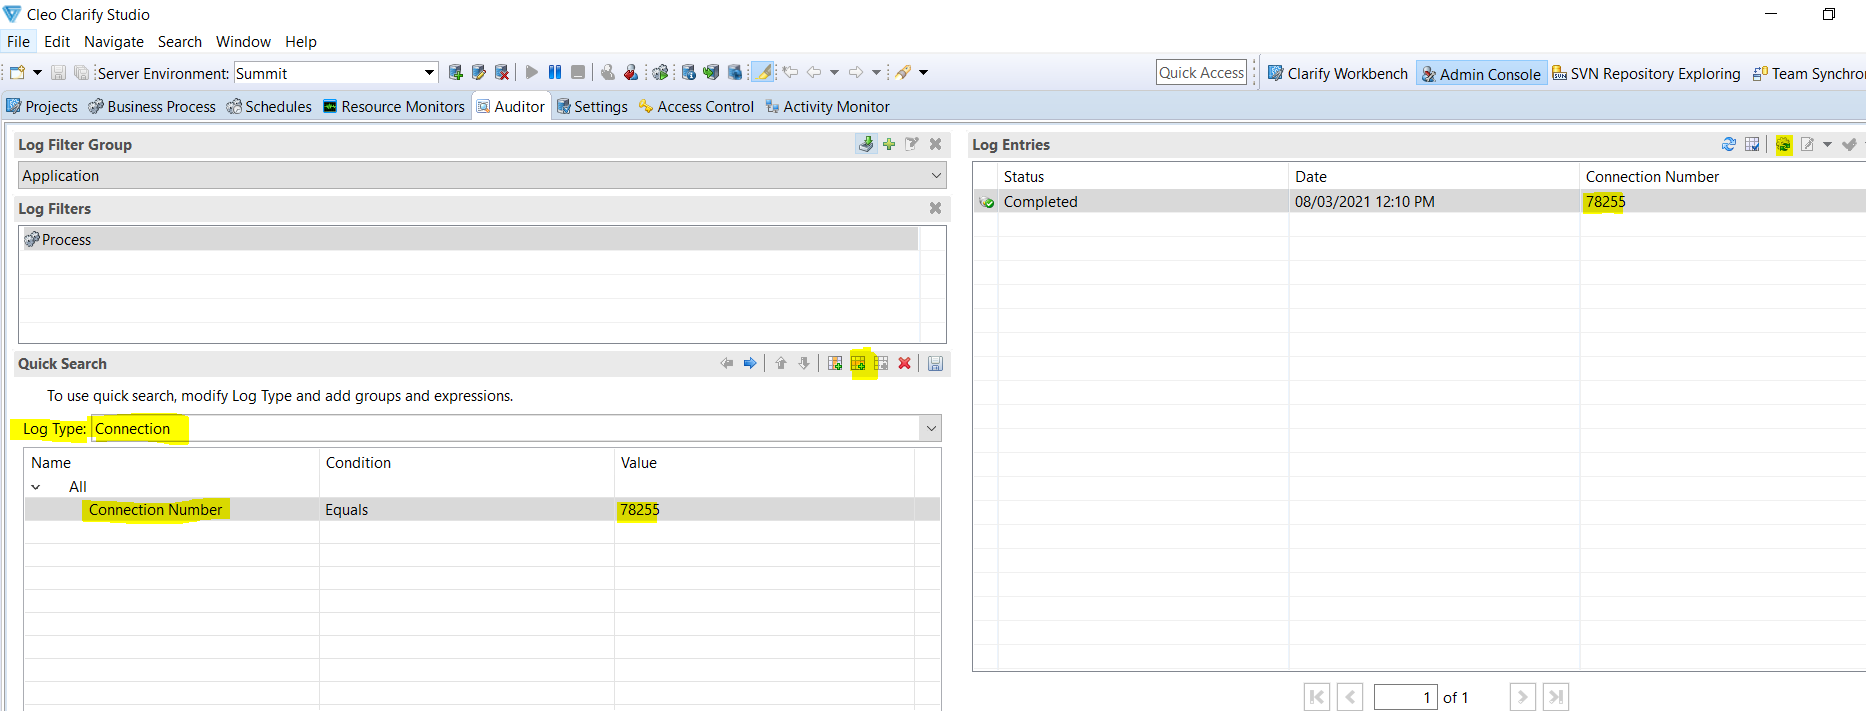The image size is (1866, 711).
Task: Click the forward navigation arrow in main toolbar
Action: (856, 72)
